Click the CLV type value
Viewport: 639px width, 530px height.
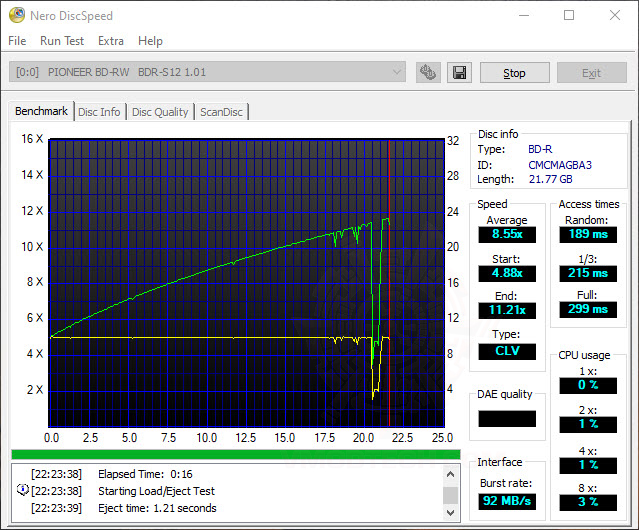pos(507,351)
